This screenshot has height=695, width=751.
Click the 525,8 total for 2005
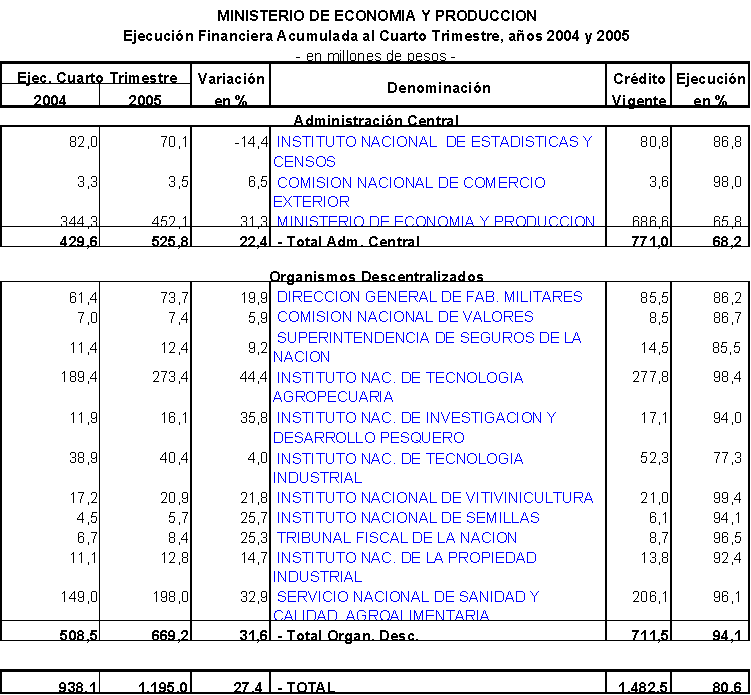click(170, 241)
